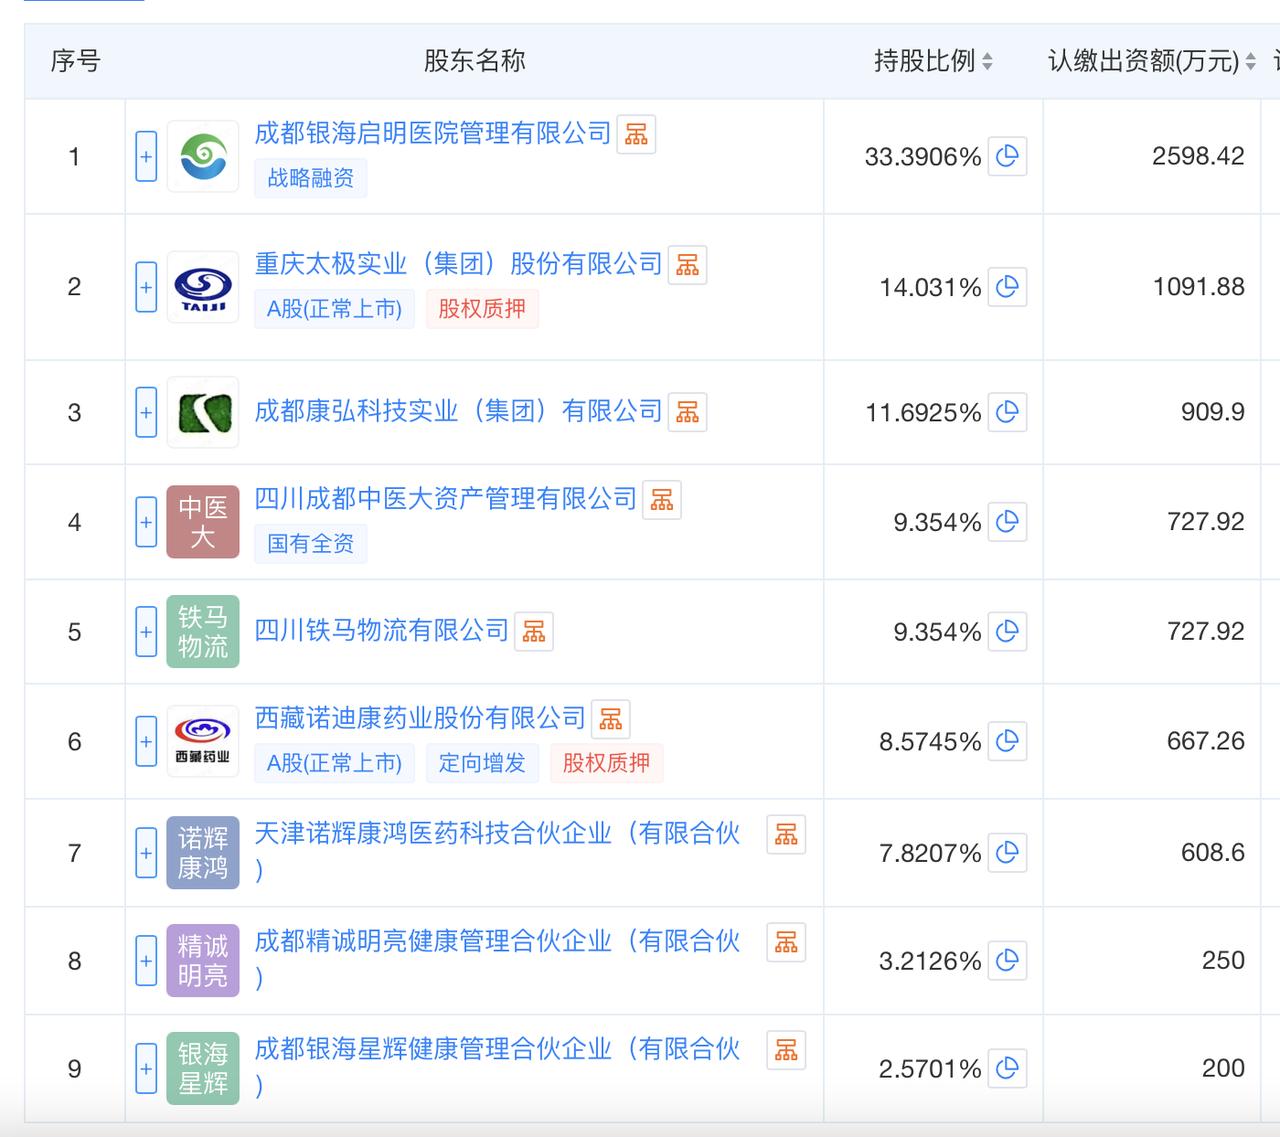Open equity structure icon for 成都康弘科技实业
This screenshot has height=1137, width=1280.
click(687, 412)
